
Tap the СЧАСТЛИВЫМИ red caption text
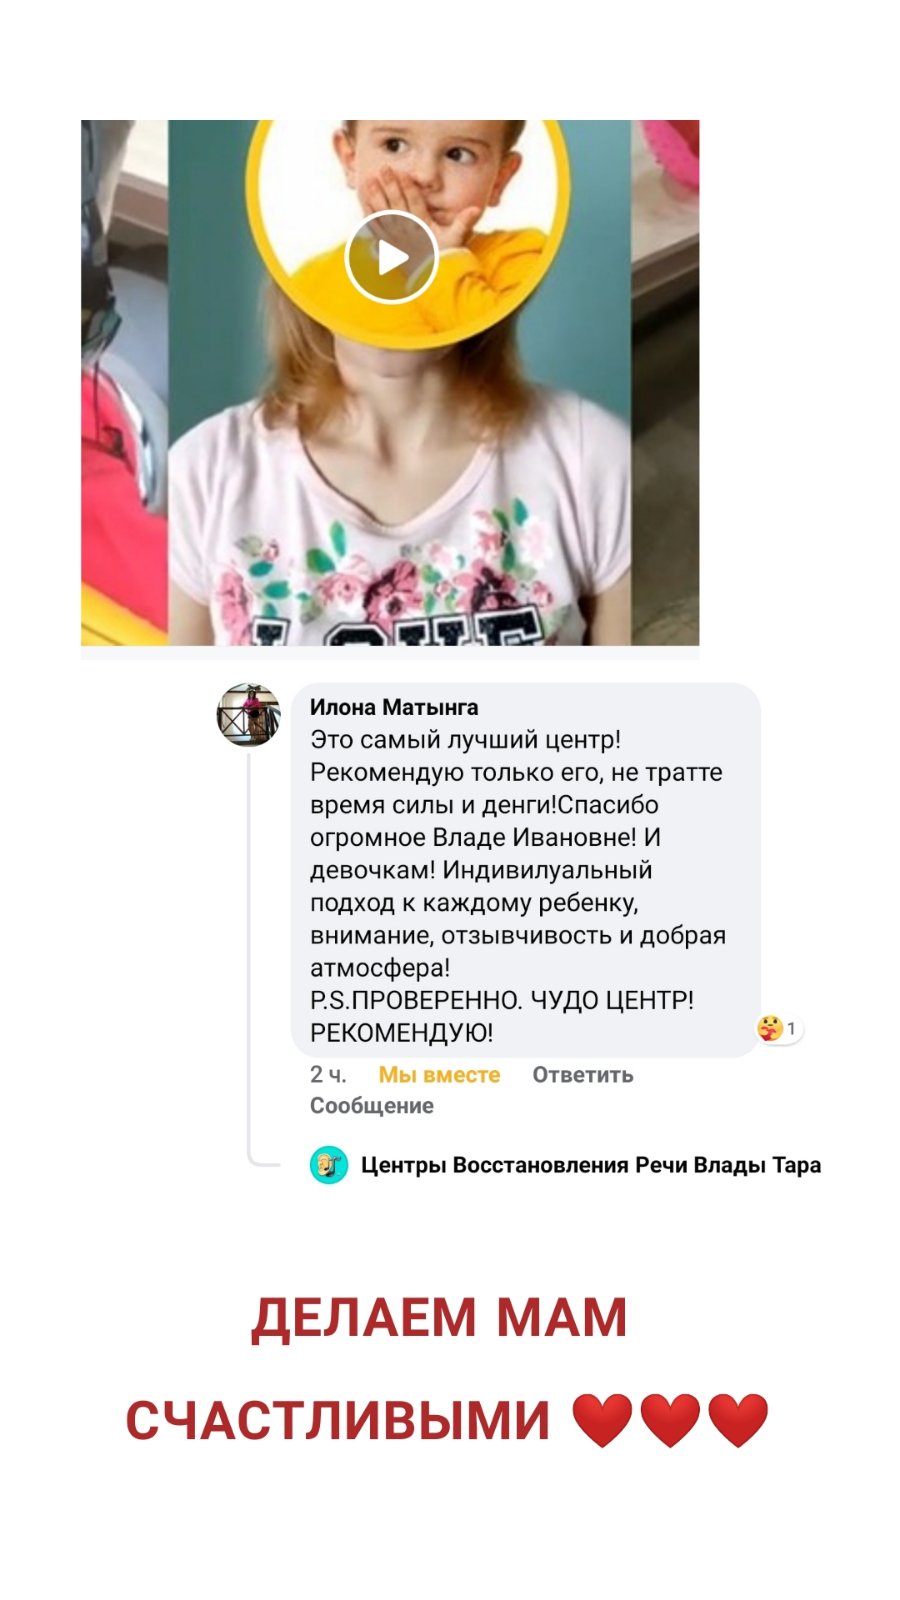pos(338,1420)
